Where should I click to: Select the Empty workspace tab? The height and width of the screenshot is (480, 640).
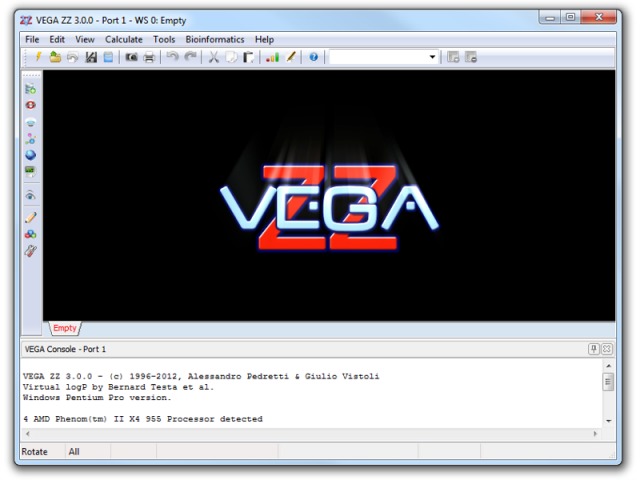pos(65,328)
